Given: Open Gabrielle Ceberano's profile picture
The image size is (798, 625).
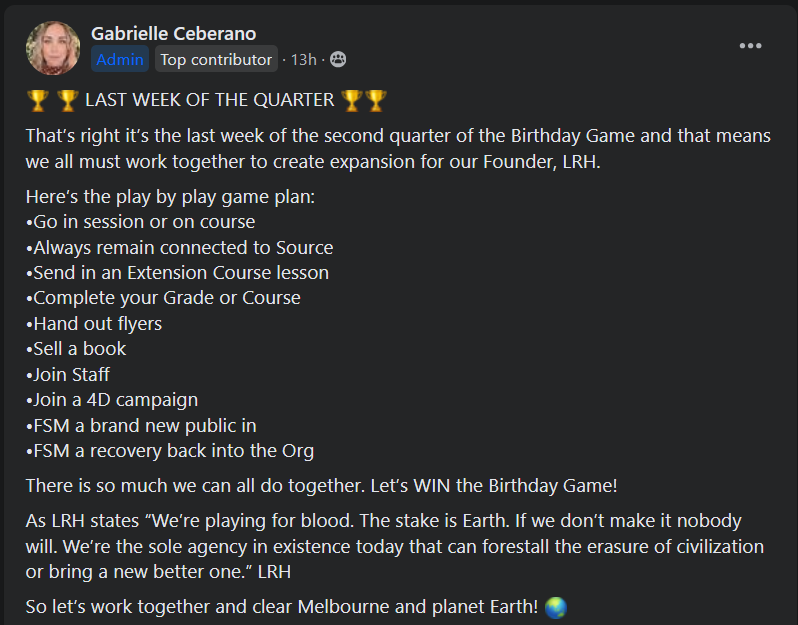Looking at the screenshot, I should [53, 47].
